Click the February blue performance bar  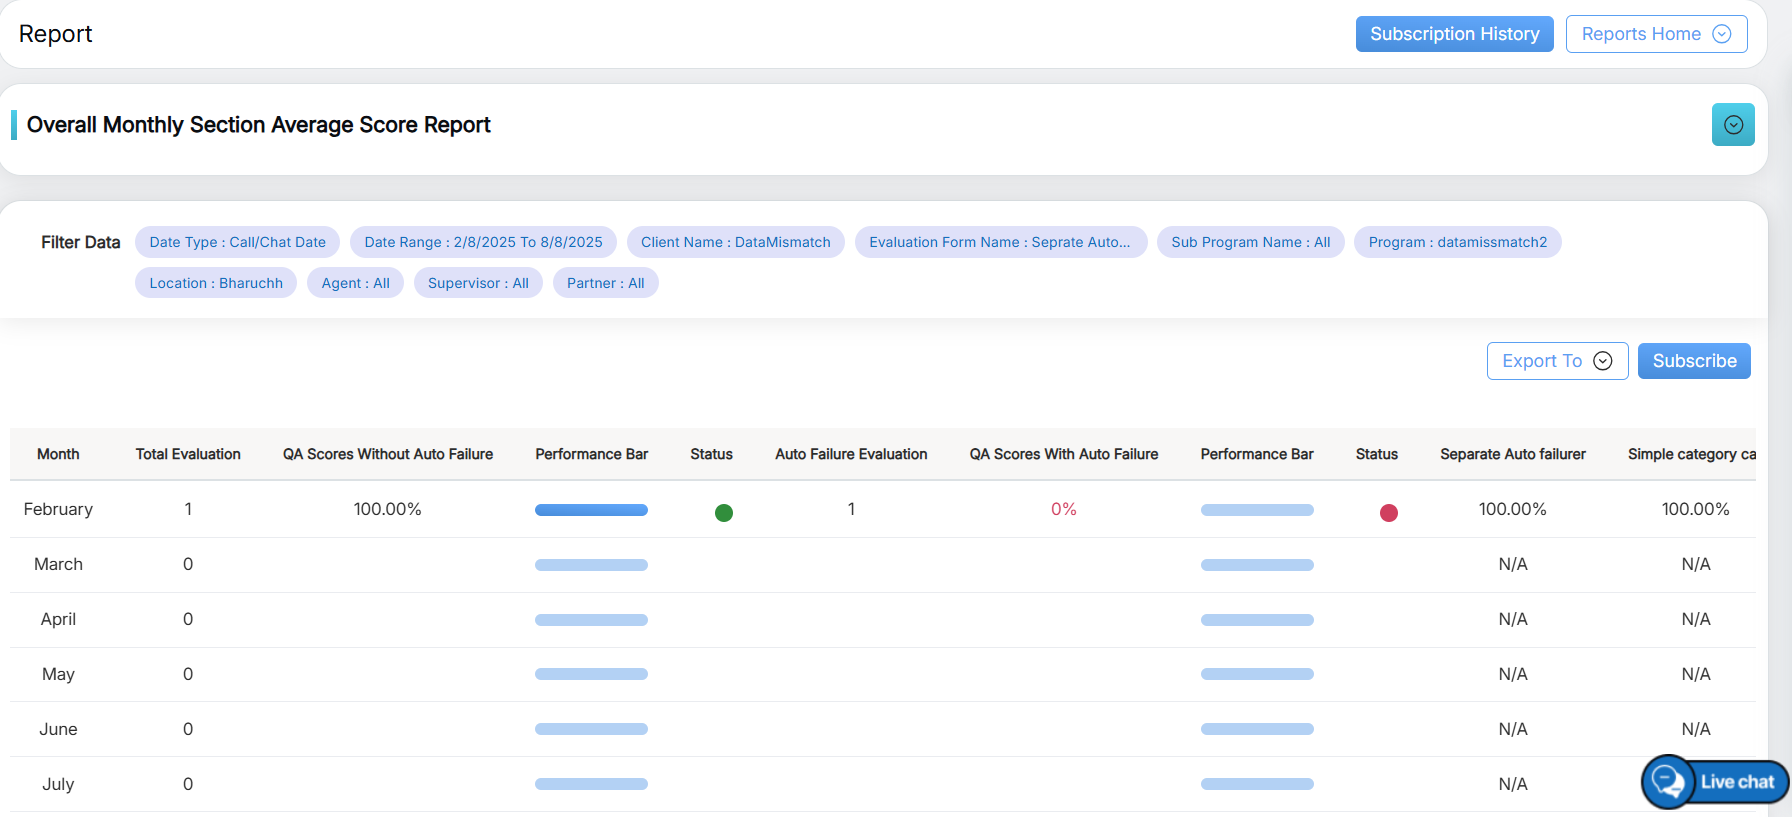click(x=591, y=510)
